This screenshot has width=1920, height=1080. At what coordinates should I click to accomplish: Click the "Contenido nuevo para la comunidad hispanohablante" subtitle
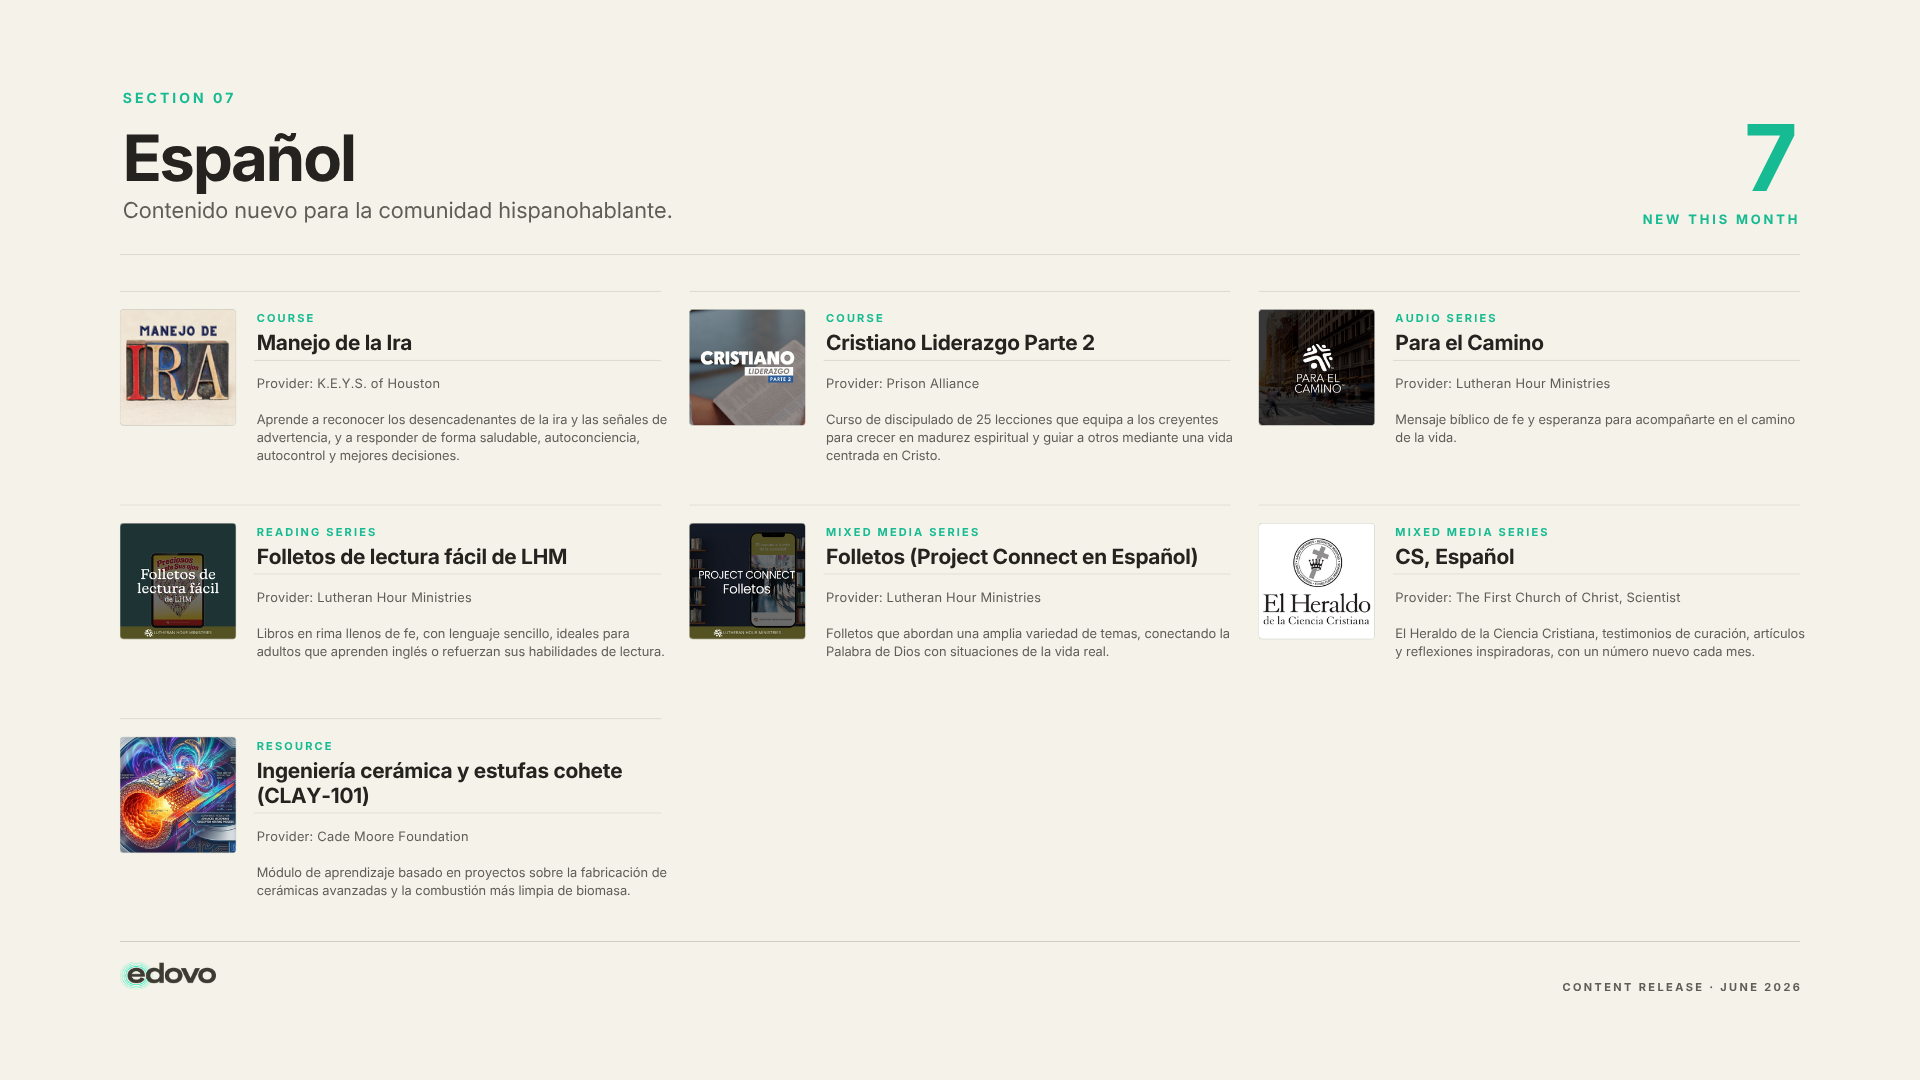click(x=397, y=211)
